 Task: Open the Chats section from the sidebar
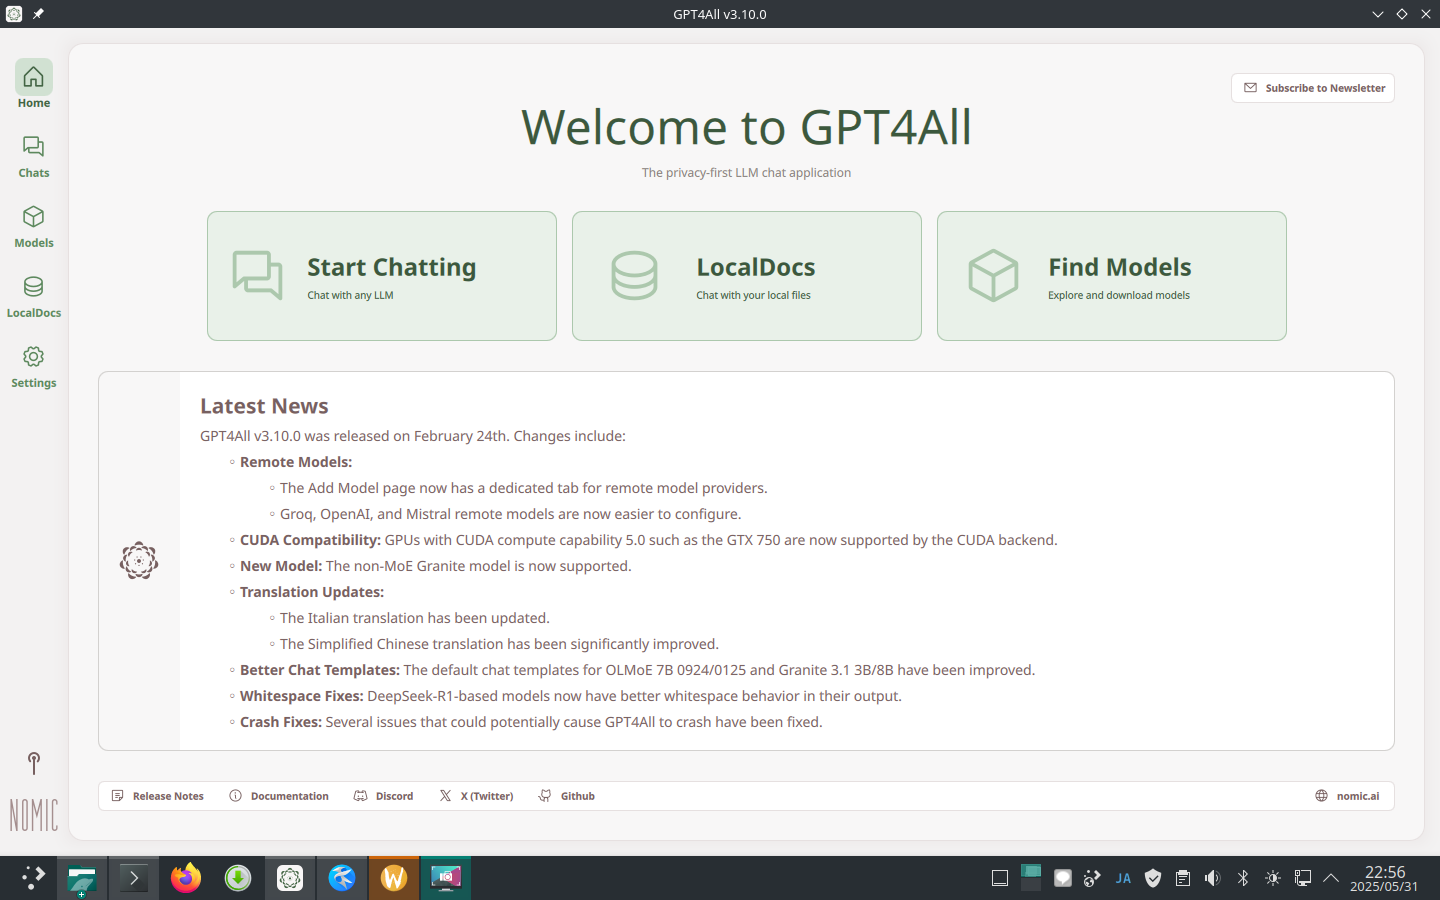tap(33, 155)
